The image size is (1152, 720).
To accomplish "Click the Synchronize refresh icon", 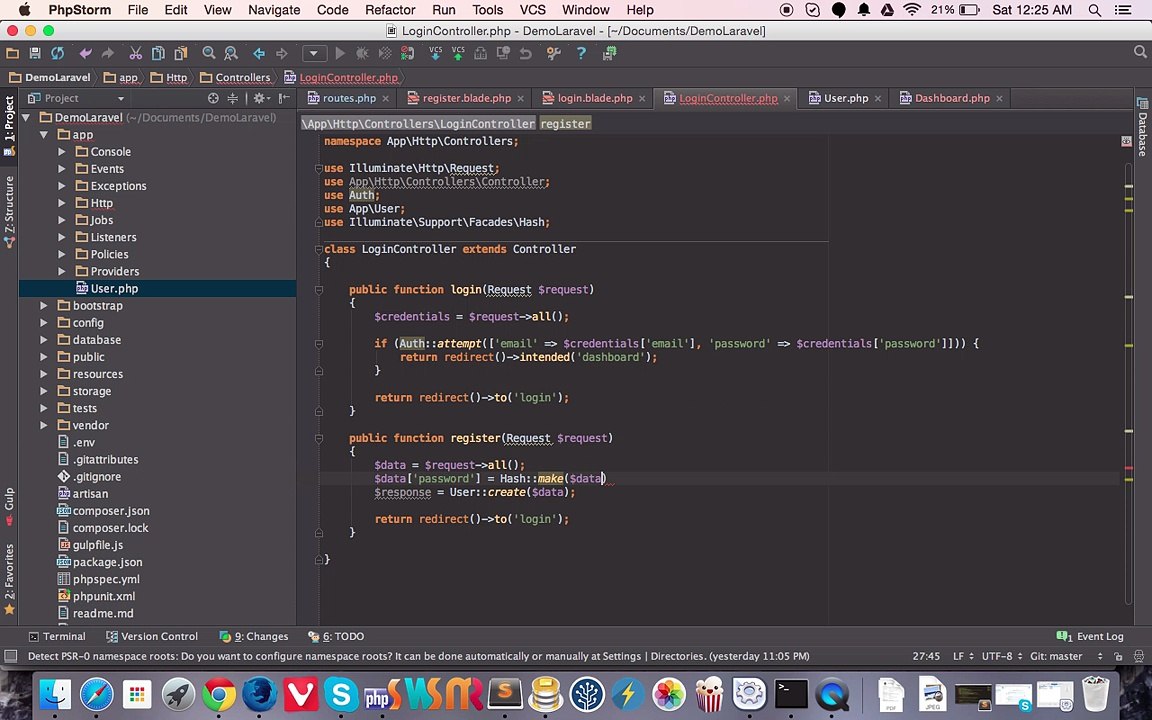I will point(58,53).
